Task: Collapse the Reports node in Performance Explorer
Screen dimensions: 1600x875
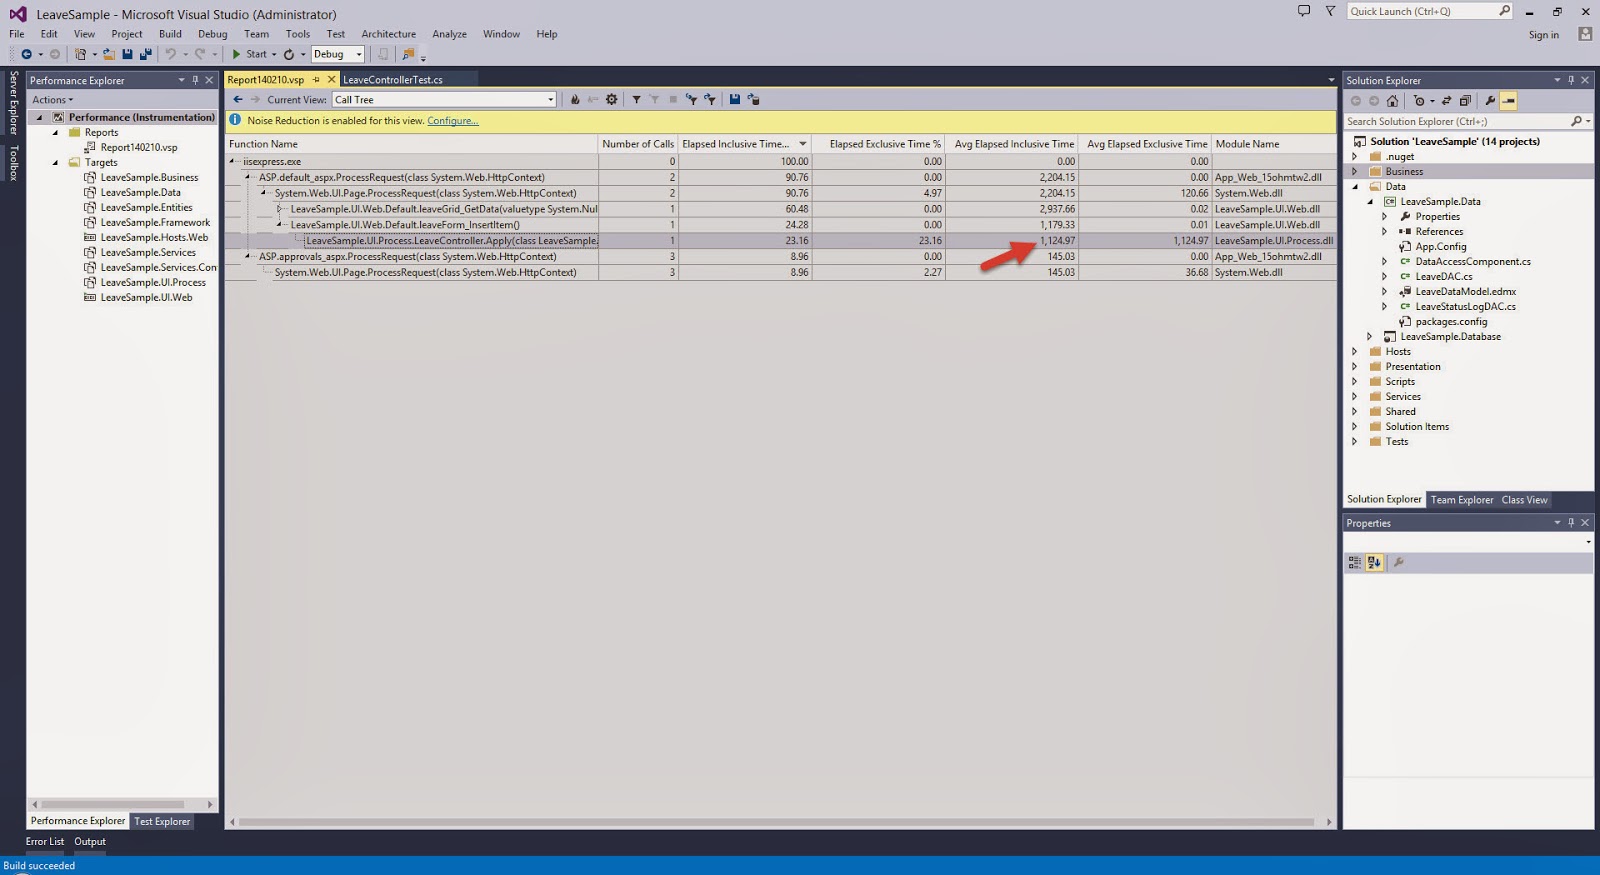Action: tap(55, 132)
